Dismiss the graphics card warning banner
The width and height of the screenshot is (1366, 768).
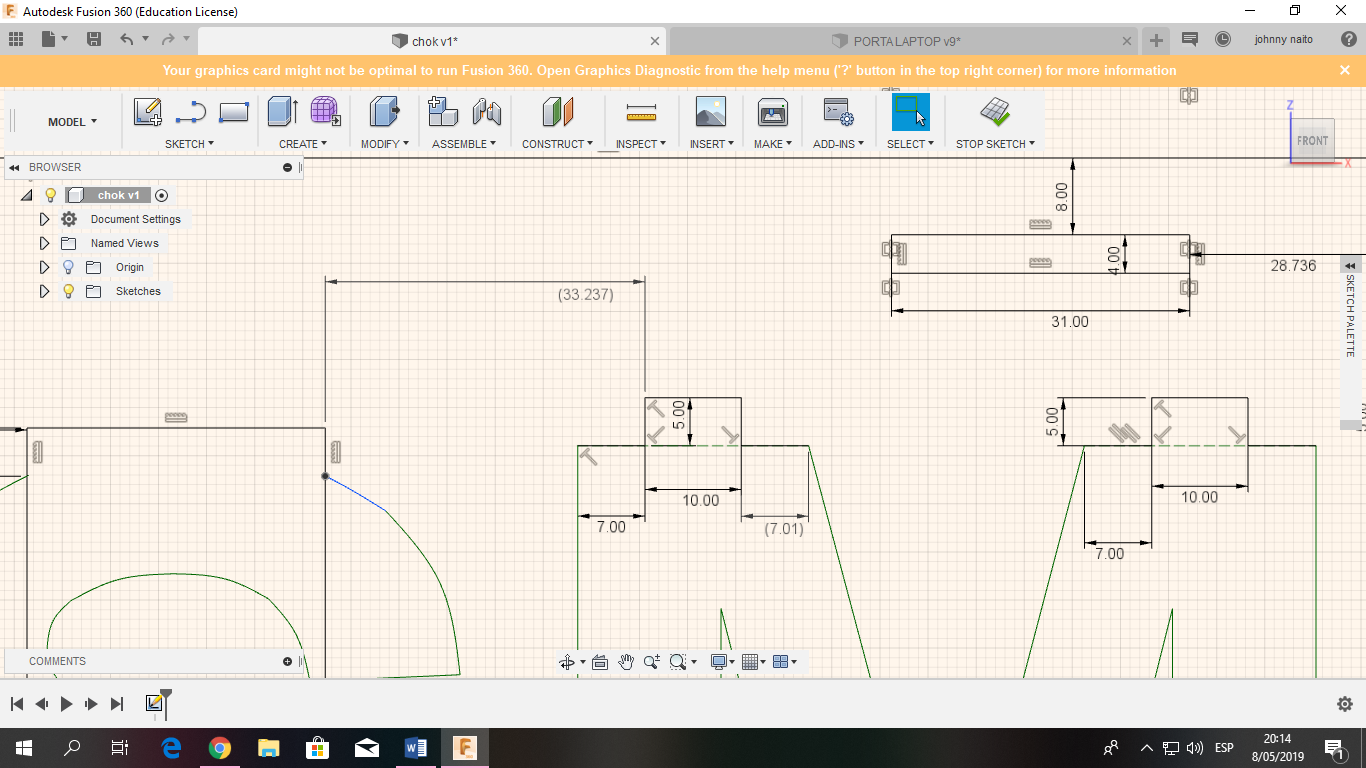1345,70
